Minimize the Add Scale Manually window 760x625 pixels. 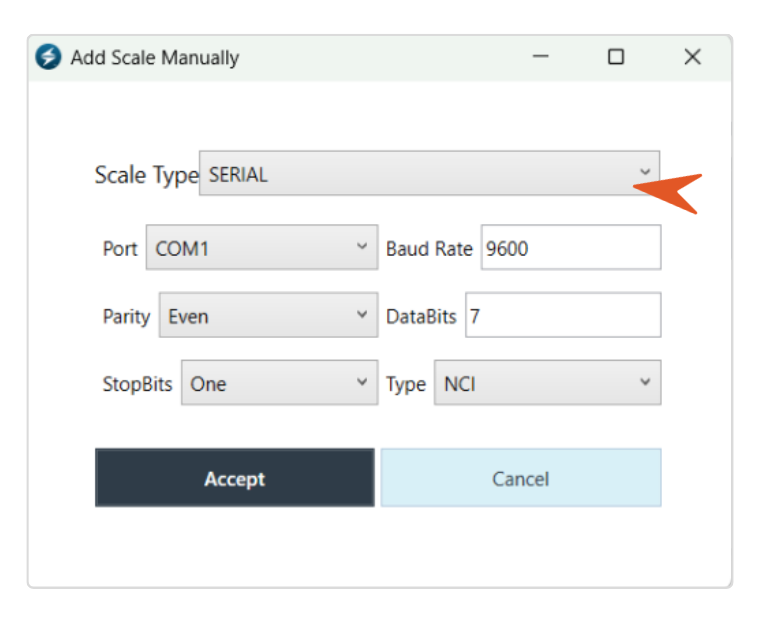pyautogui.click(x=540, y=57)
